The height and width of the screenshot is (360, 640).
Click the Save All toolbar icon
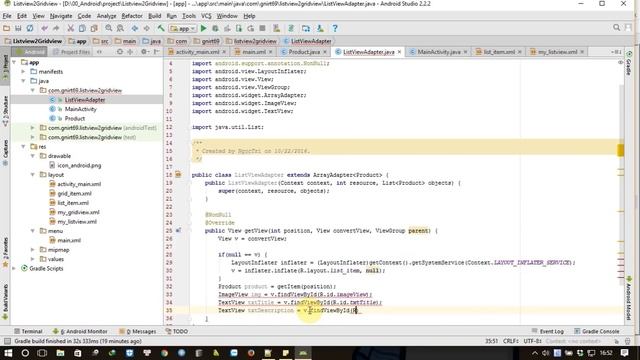pyautogui.click(x=18, y=28)
